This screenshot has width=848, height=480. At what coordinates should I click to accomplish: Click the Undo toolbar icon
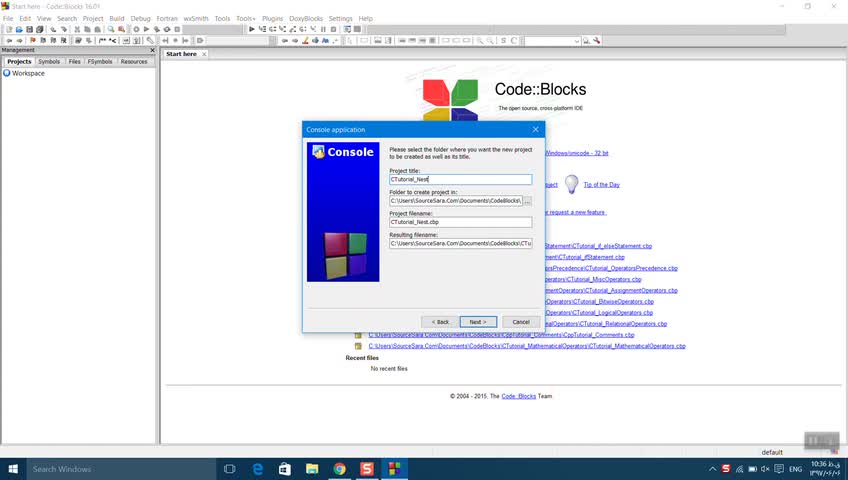(x=52, y=29)
